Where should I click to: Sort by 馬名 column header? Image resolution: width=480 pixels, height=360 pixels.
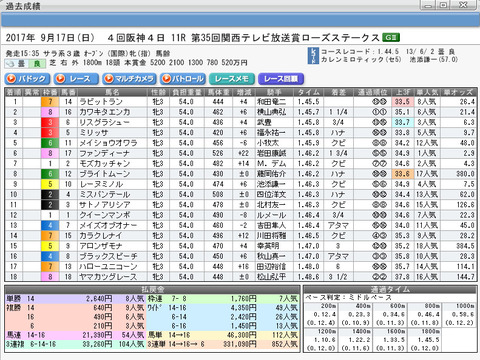pos(112,92)
